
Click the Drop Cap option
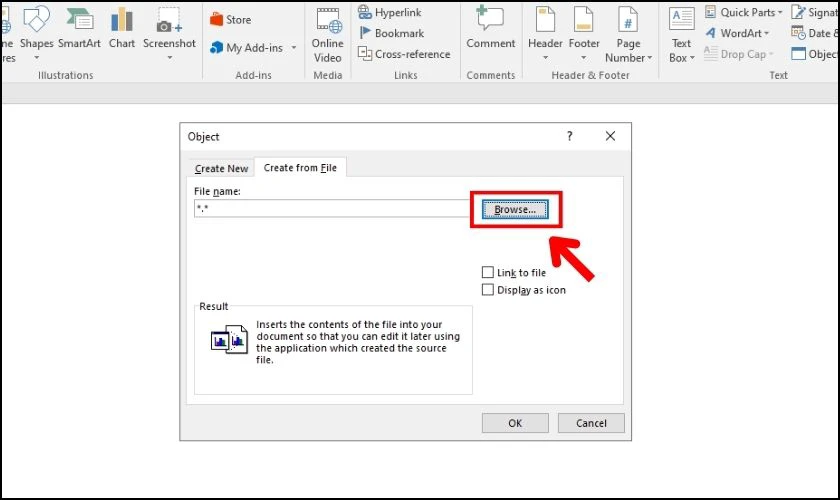click(x=739, y=54)
